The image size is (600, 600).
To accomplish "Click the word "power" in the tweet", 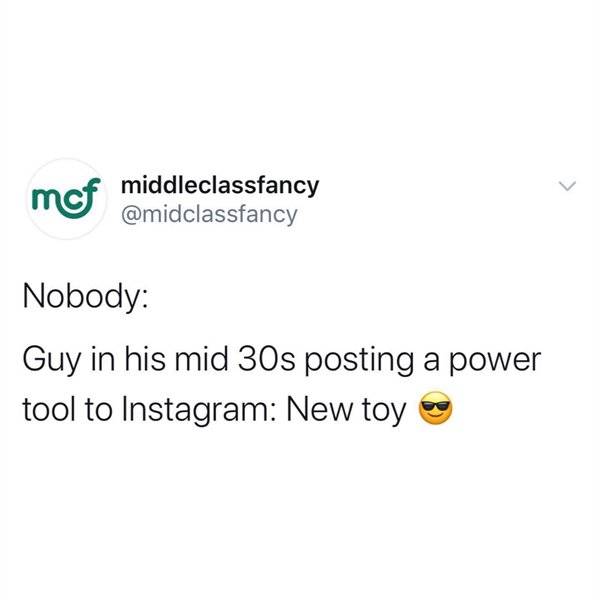I will coord(495,361).
